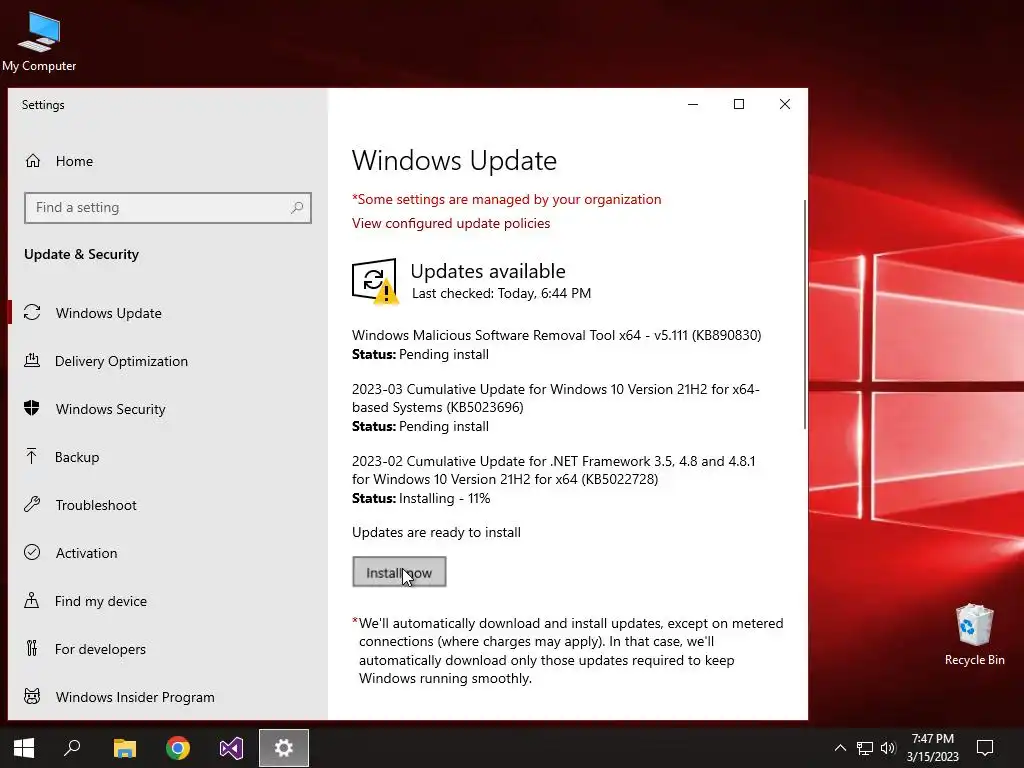Open View configured update policies link
The height and width of the screenshot is (768, 1024).
pos(451,223)
